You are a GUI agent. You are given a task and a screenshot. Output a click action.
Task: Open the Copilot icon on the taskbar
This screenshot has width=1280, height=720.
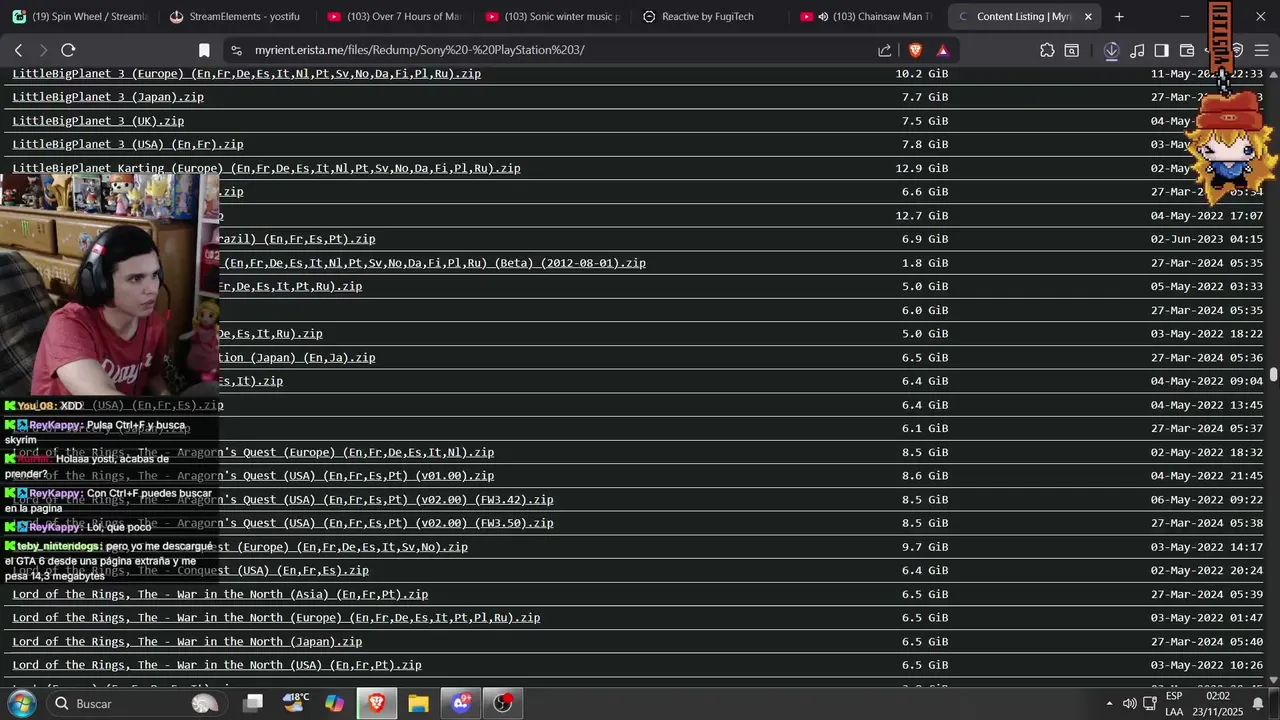coord(335,703)
